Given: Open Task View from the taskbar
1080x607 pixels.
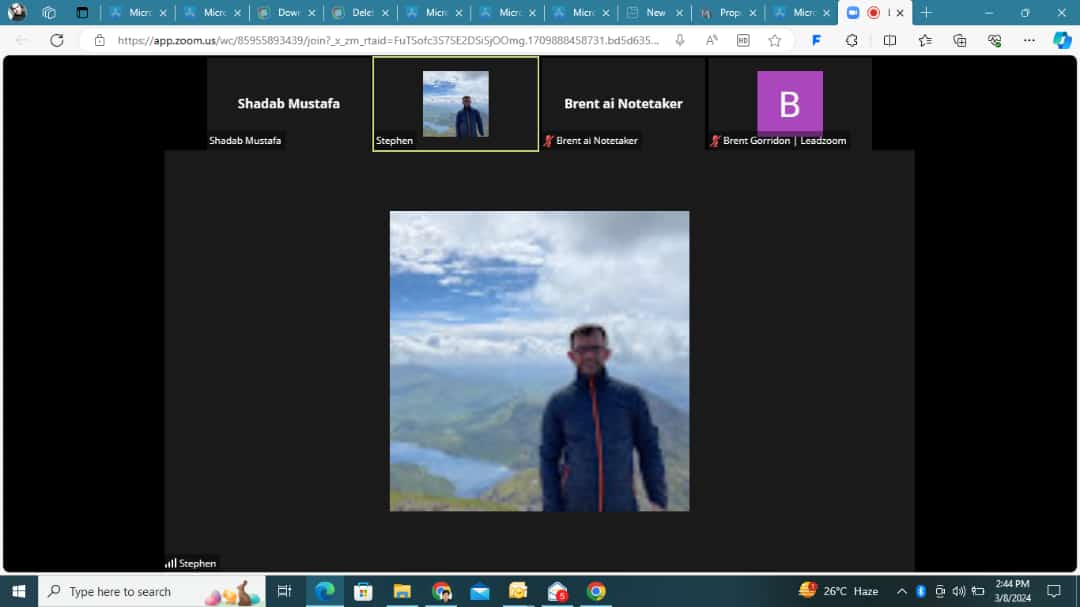Looking at the screenshot, I should point(284,591).
